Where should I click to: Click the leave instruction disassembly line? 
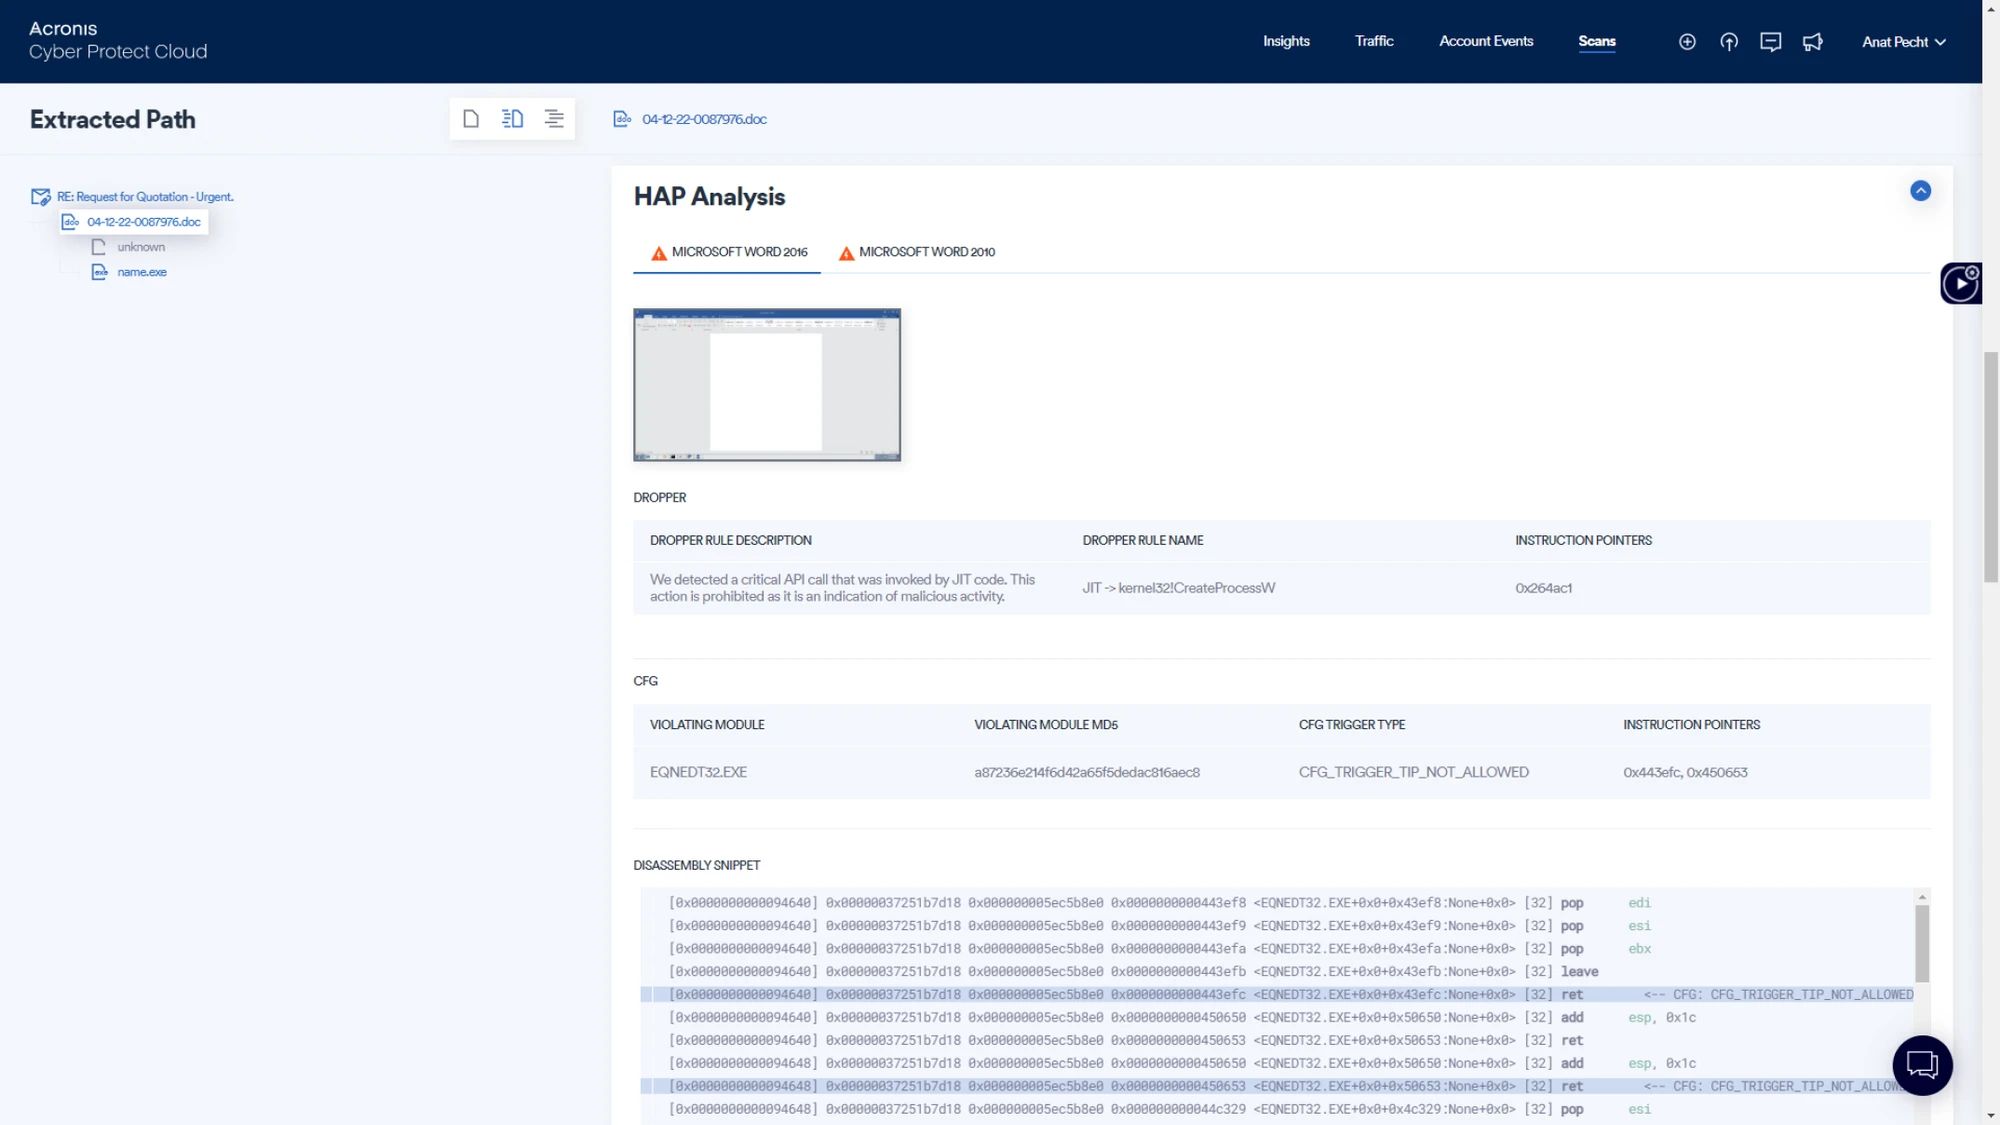tap(1278, 972)
